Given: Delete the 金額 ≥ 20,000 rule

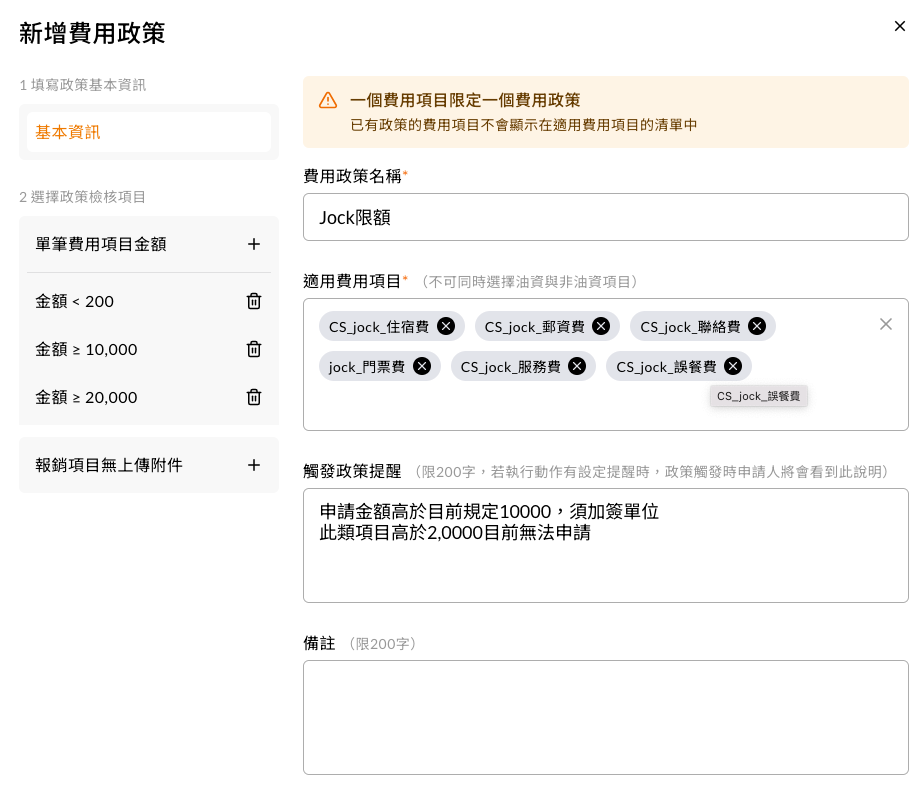Looking at the screenshot, I should pyautogui.click(x=254, y=397).
